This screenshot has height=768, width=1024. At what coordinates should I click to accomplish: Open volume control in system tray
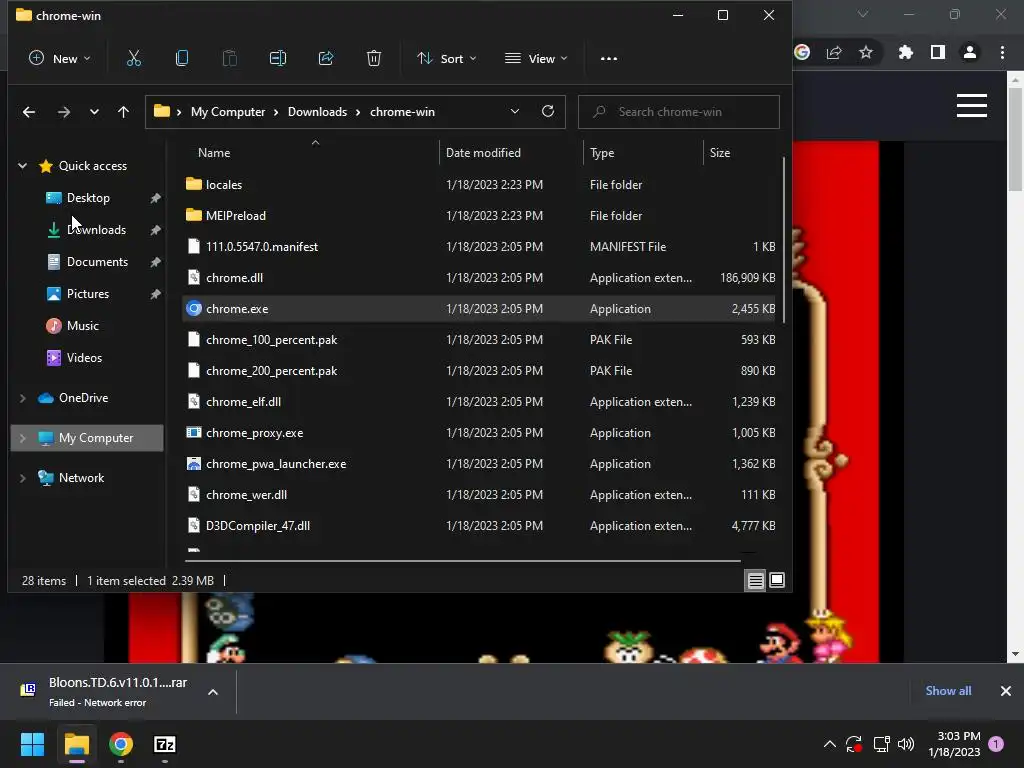(x=906, y=744)
